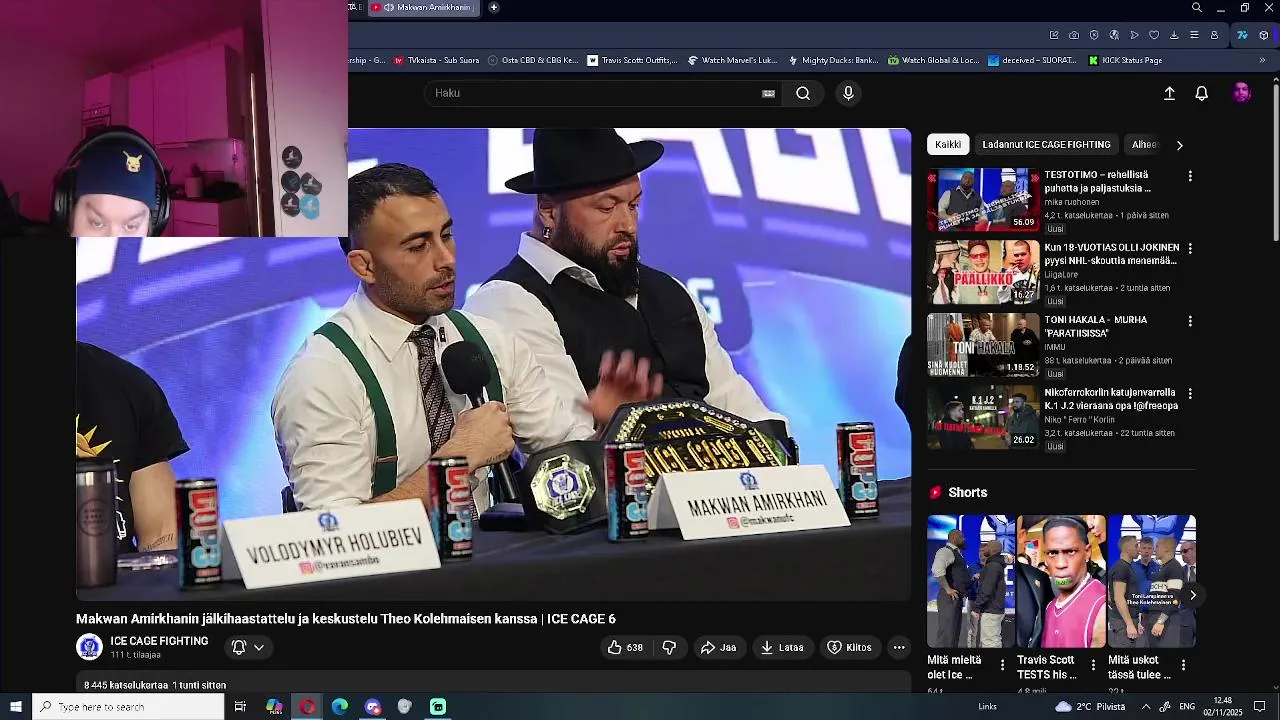Open more actions menu under video
The width and height of the screenshot is (1280, 720).
point(899,647)
